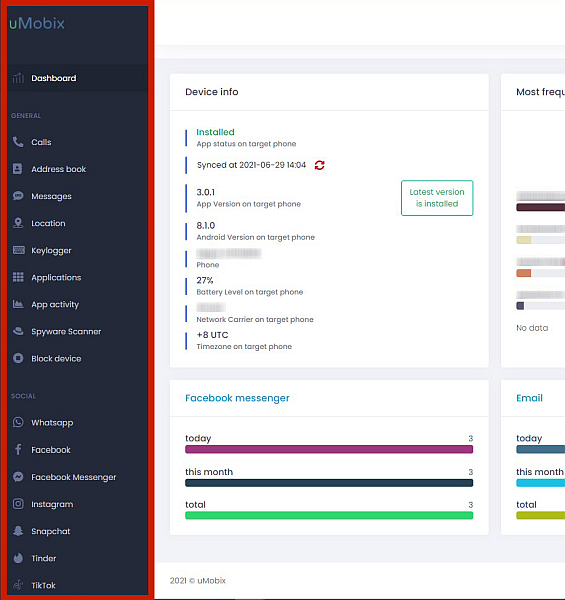Click the uMobix logo
The height and width of the screenshot is (600, 565).
pyautogui.click(x=37, y=23)
